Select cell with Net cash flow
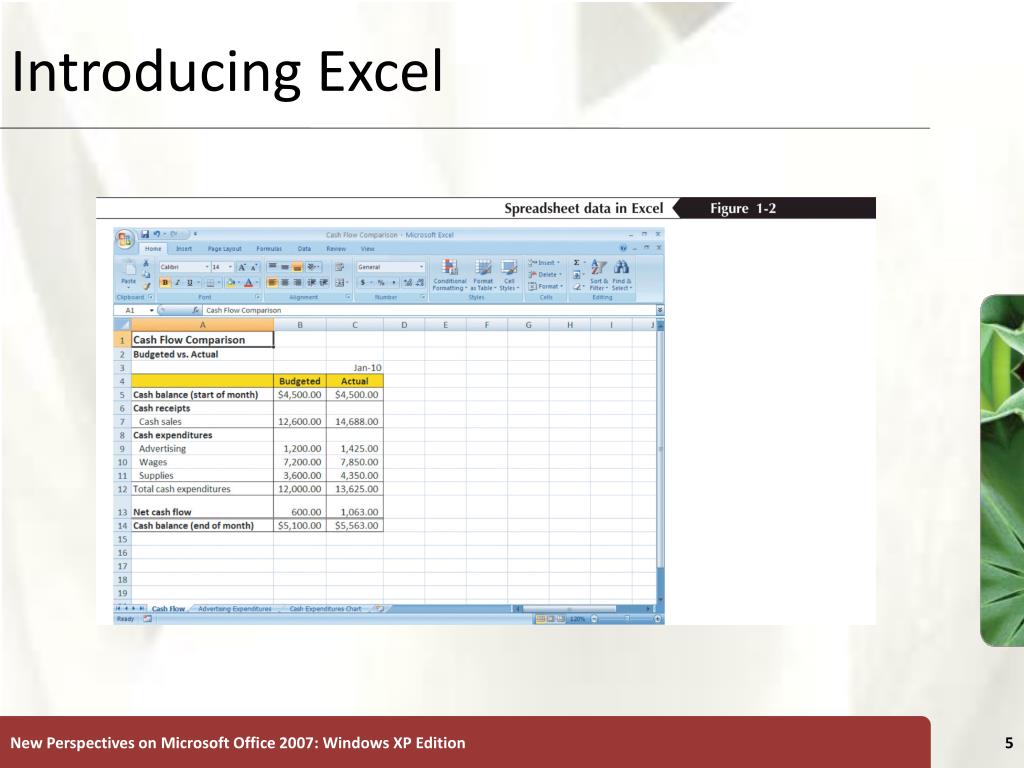Screen dimensions: 1024x768 pyautogui.click(x=202, y=507)
